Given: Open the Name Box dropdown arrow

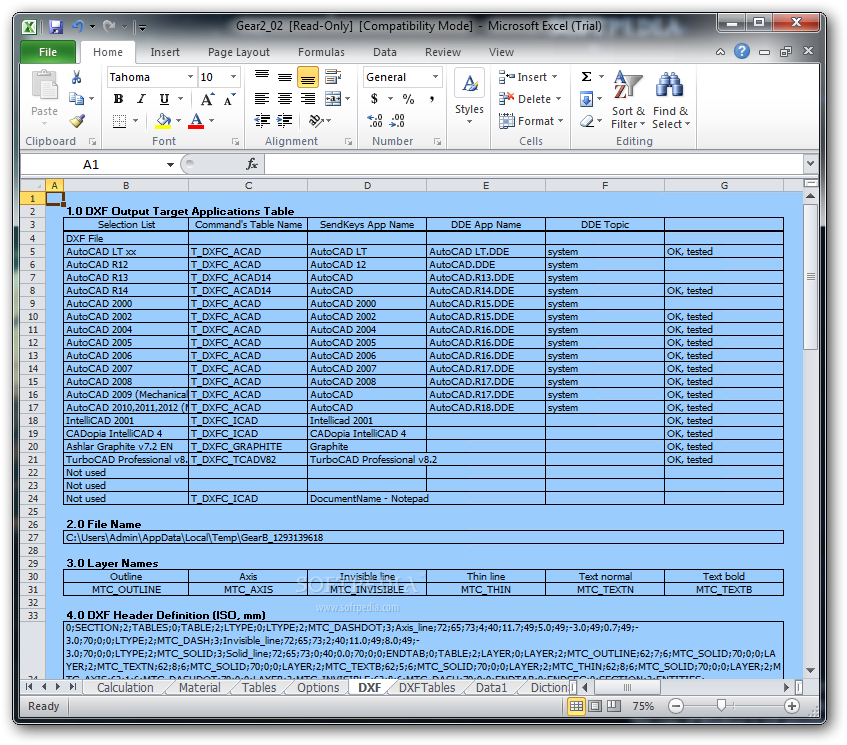Looking at the screenshot, I should click(x=170, y=164).
